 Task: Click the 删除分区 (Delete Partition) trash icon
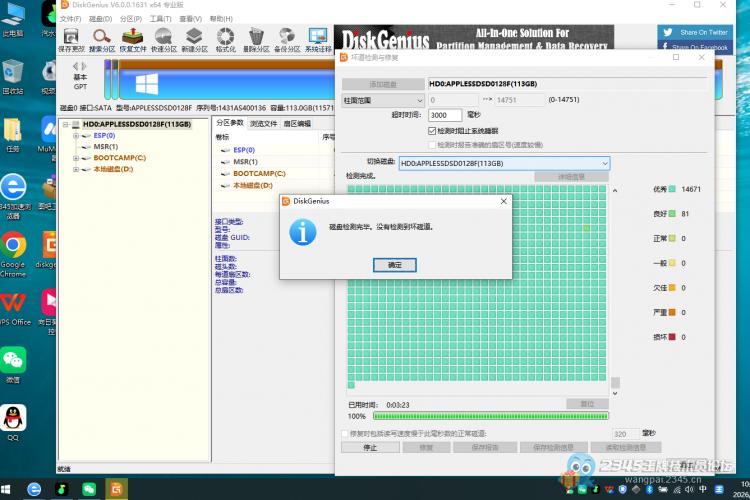pyautogui.click(x=256, y=40)
